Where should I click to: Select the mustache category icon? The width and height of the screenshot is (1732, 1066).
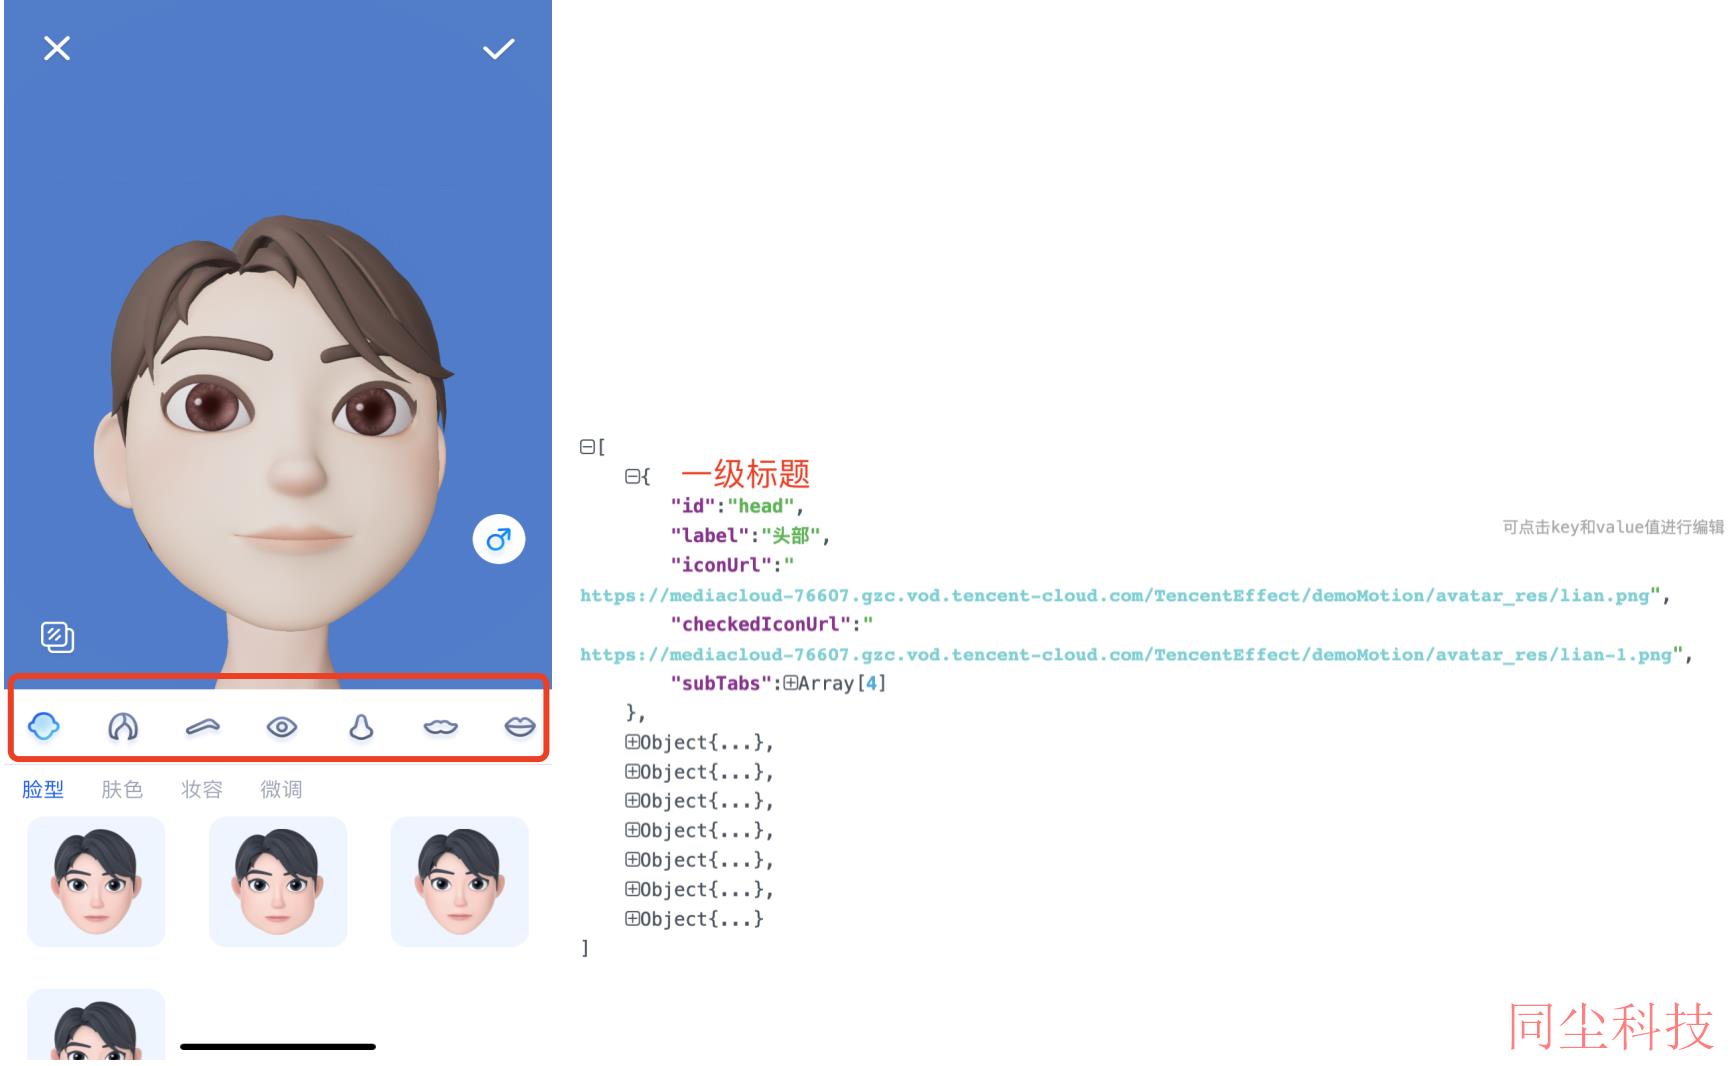440,727
